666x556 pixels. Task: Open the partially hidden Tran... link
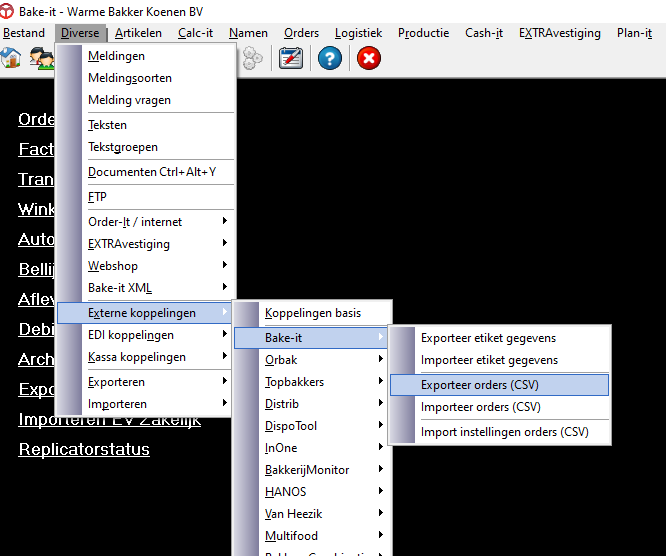36,179
